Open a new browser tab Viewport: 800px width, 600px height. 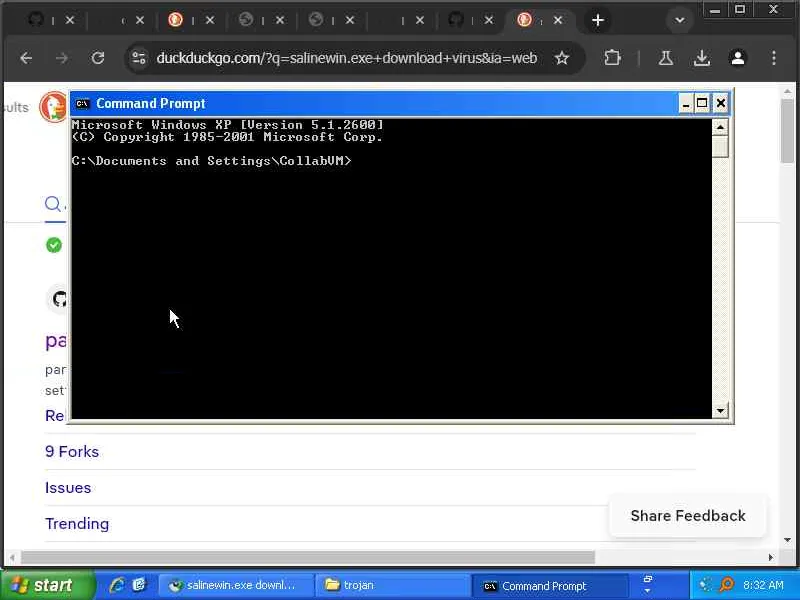(x=598, y=20)
